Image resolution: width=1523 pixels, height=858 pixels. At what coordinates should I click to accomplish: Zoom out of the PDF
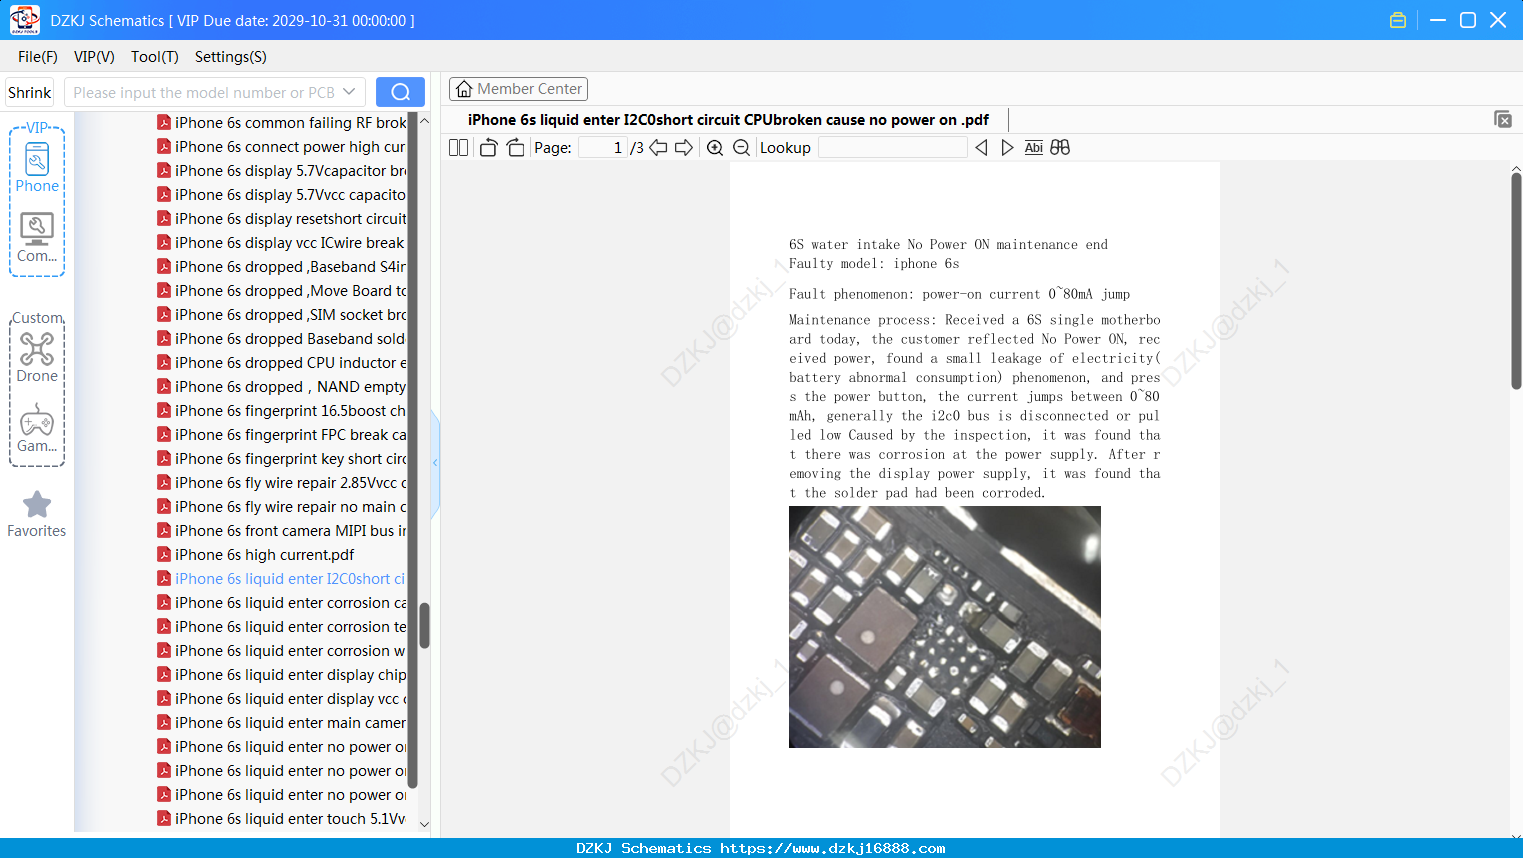pos(741,148)
